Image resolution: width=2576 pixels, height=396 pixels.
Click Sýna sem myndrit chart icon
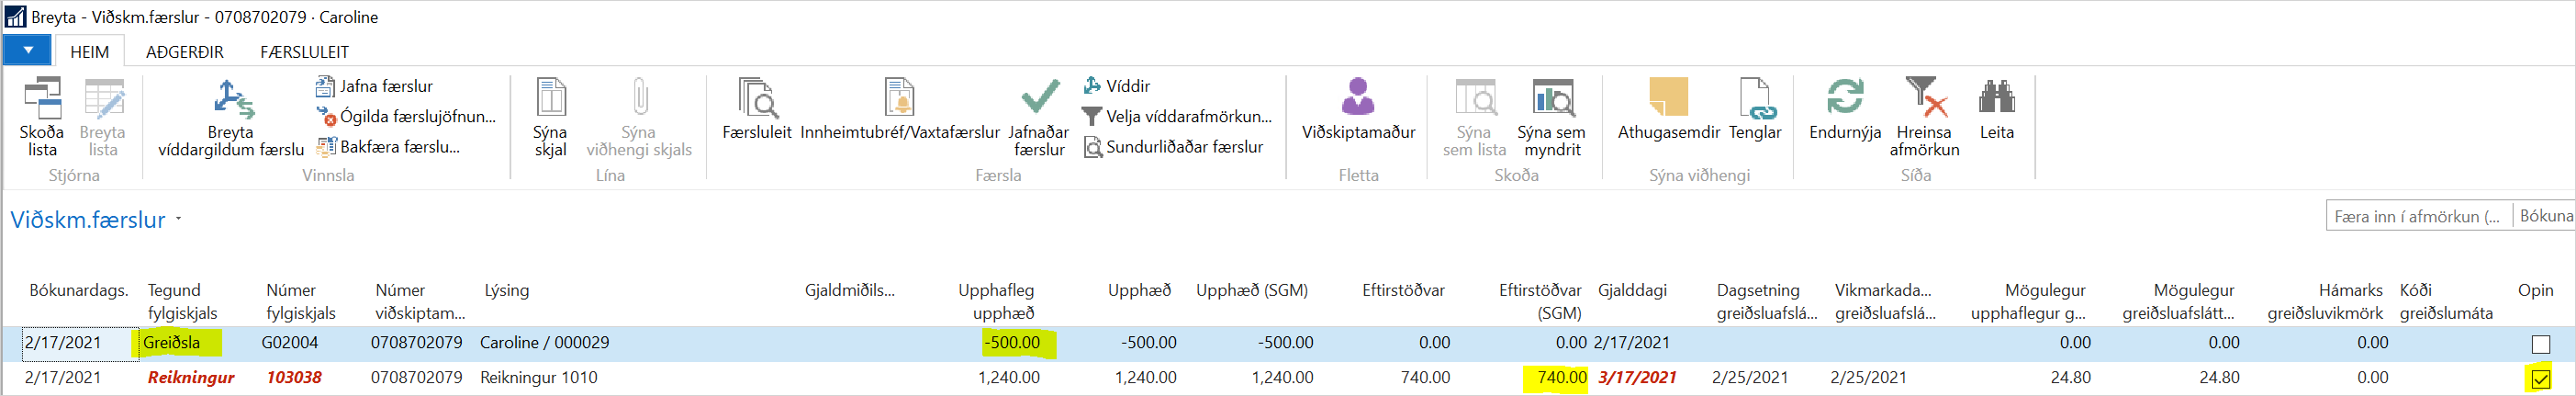coord(1551,100)
